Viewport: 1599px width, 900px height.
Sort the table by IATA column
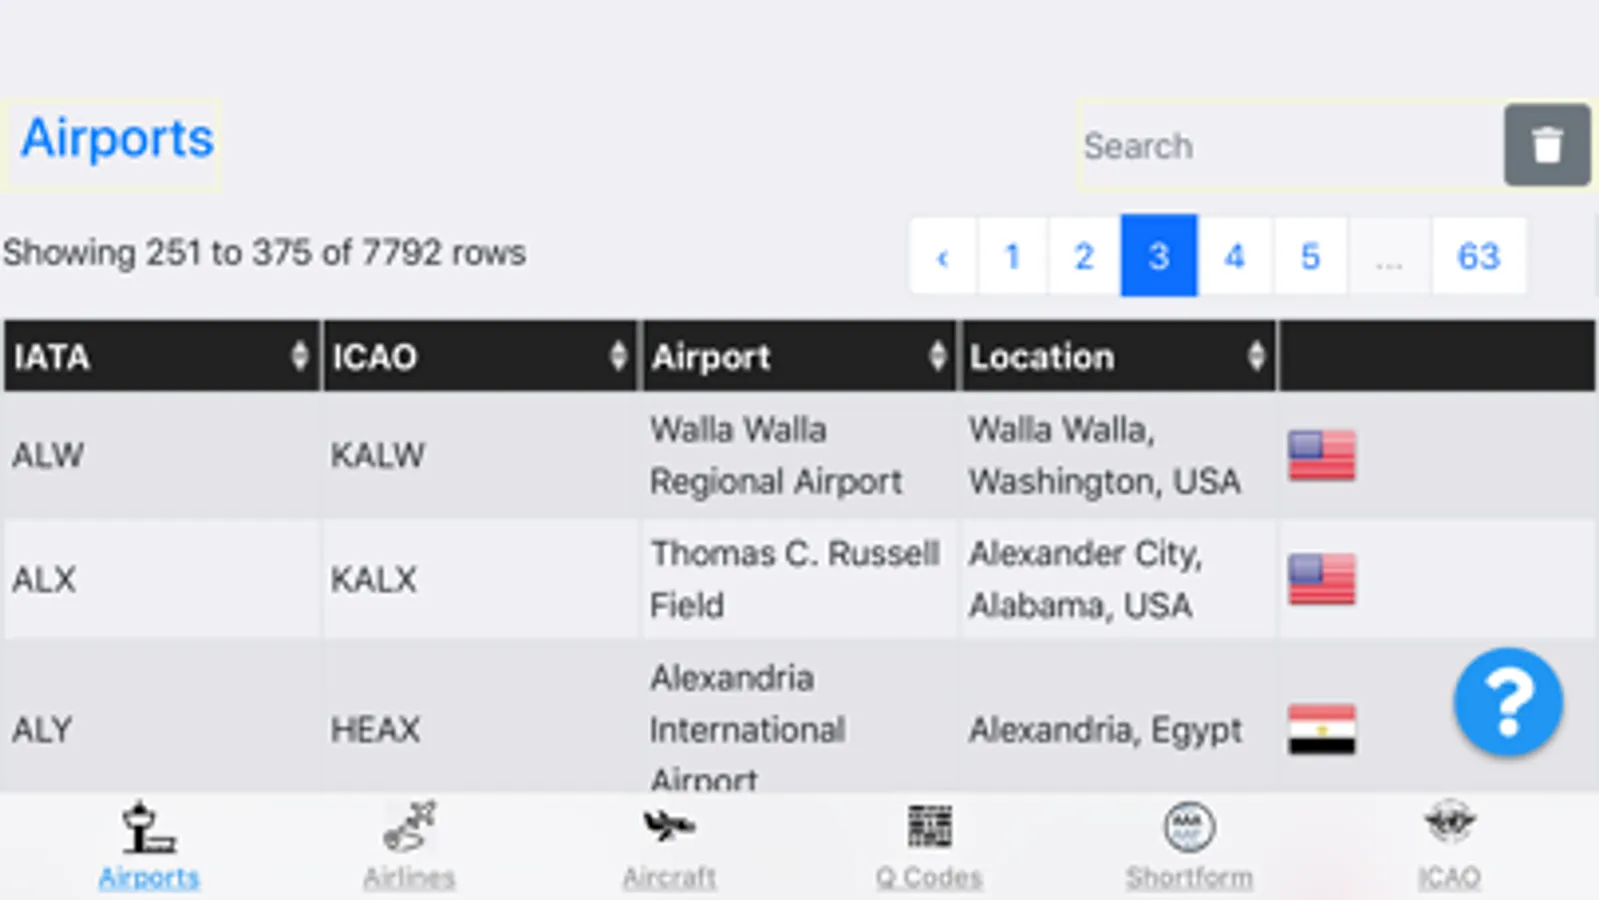[x=160, y=356]
